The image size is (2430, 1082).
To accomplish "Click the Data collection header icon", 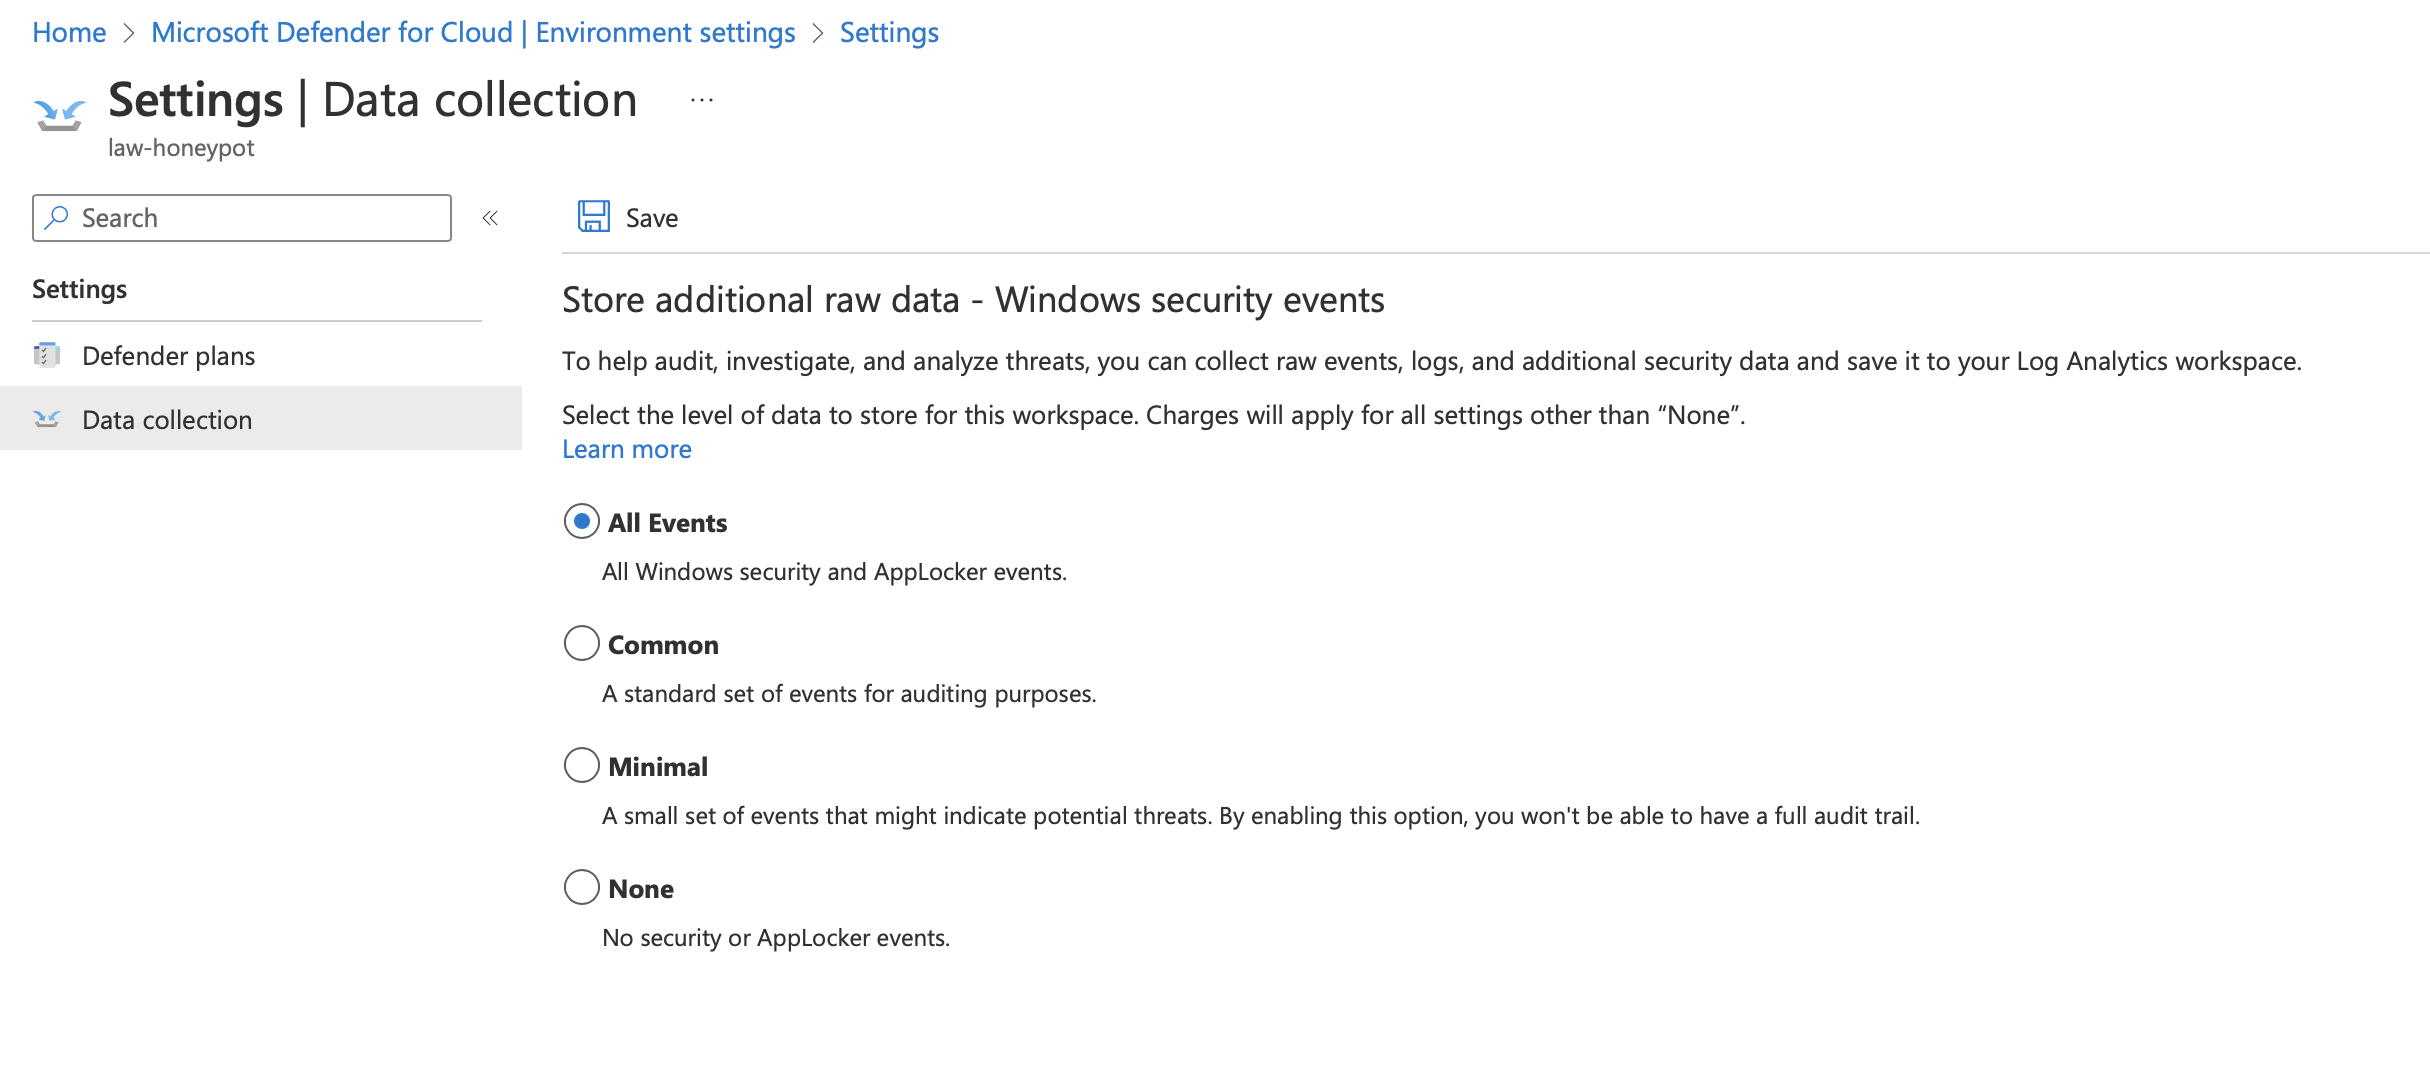I will pyautogui.click(x=59, y=115).
